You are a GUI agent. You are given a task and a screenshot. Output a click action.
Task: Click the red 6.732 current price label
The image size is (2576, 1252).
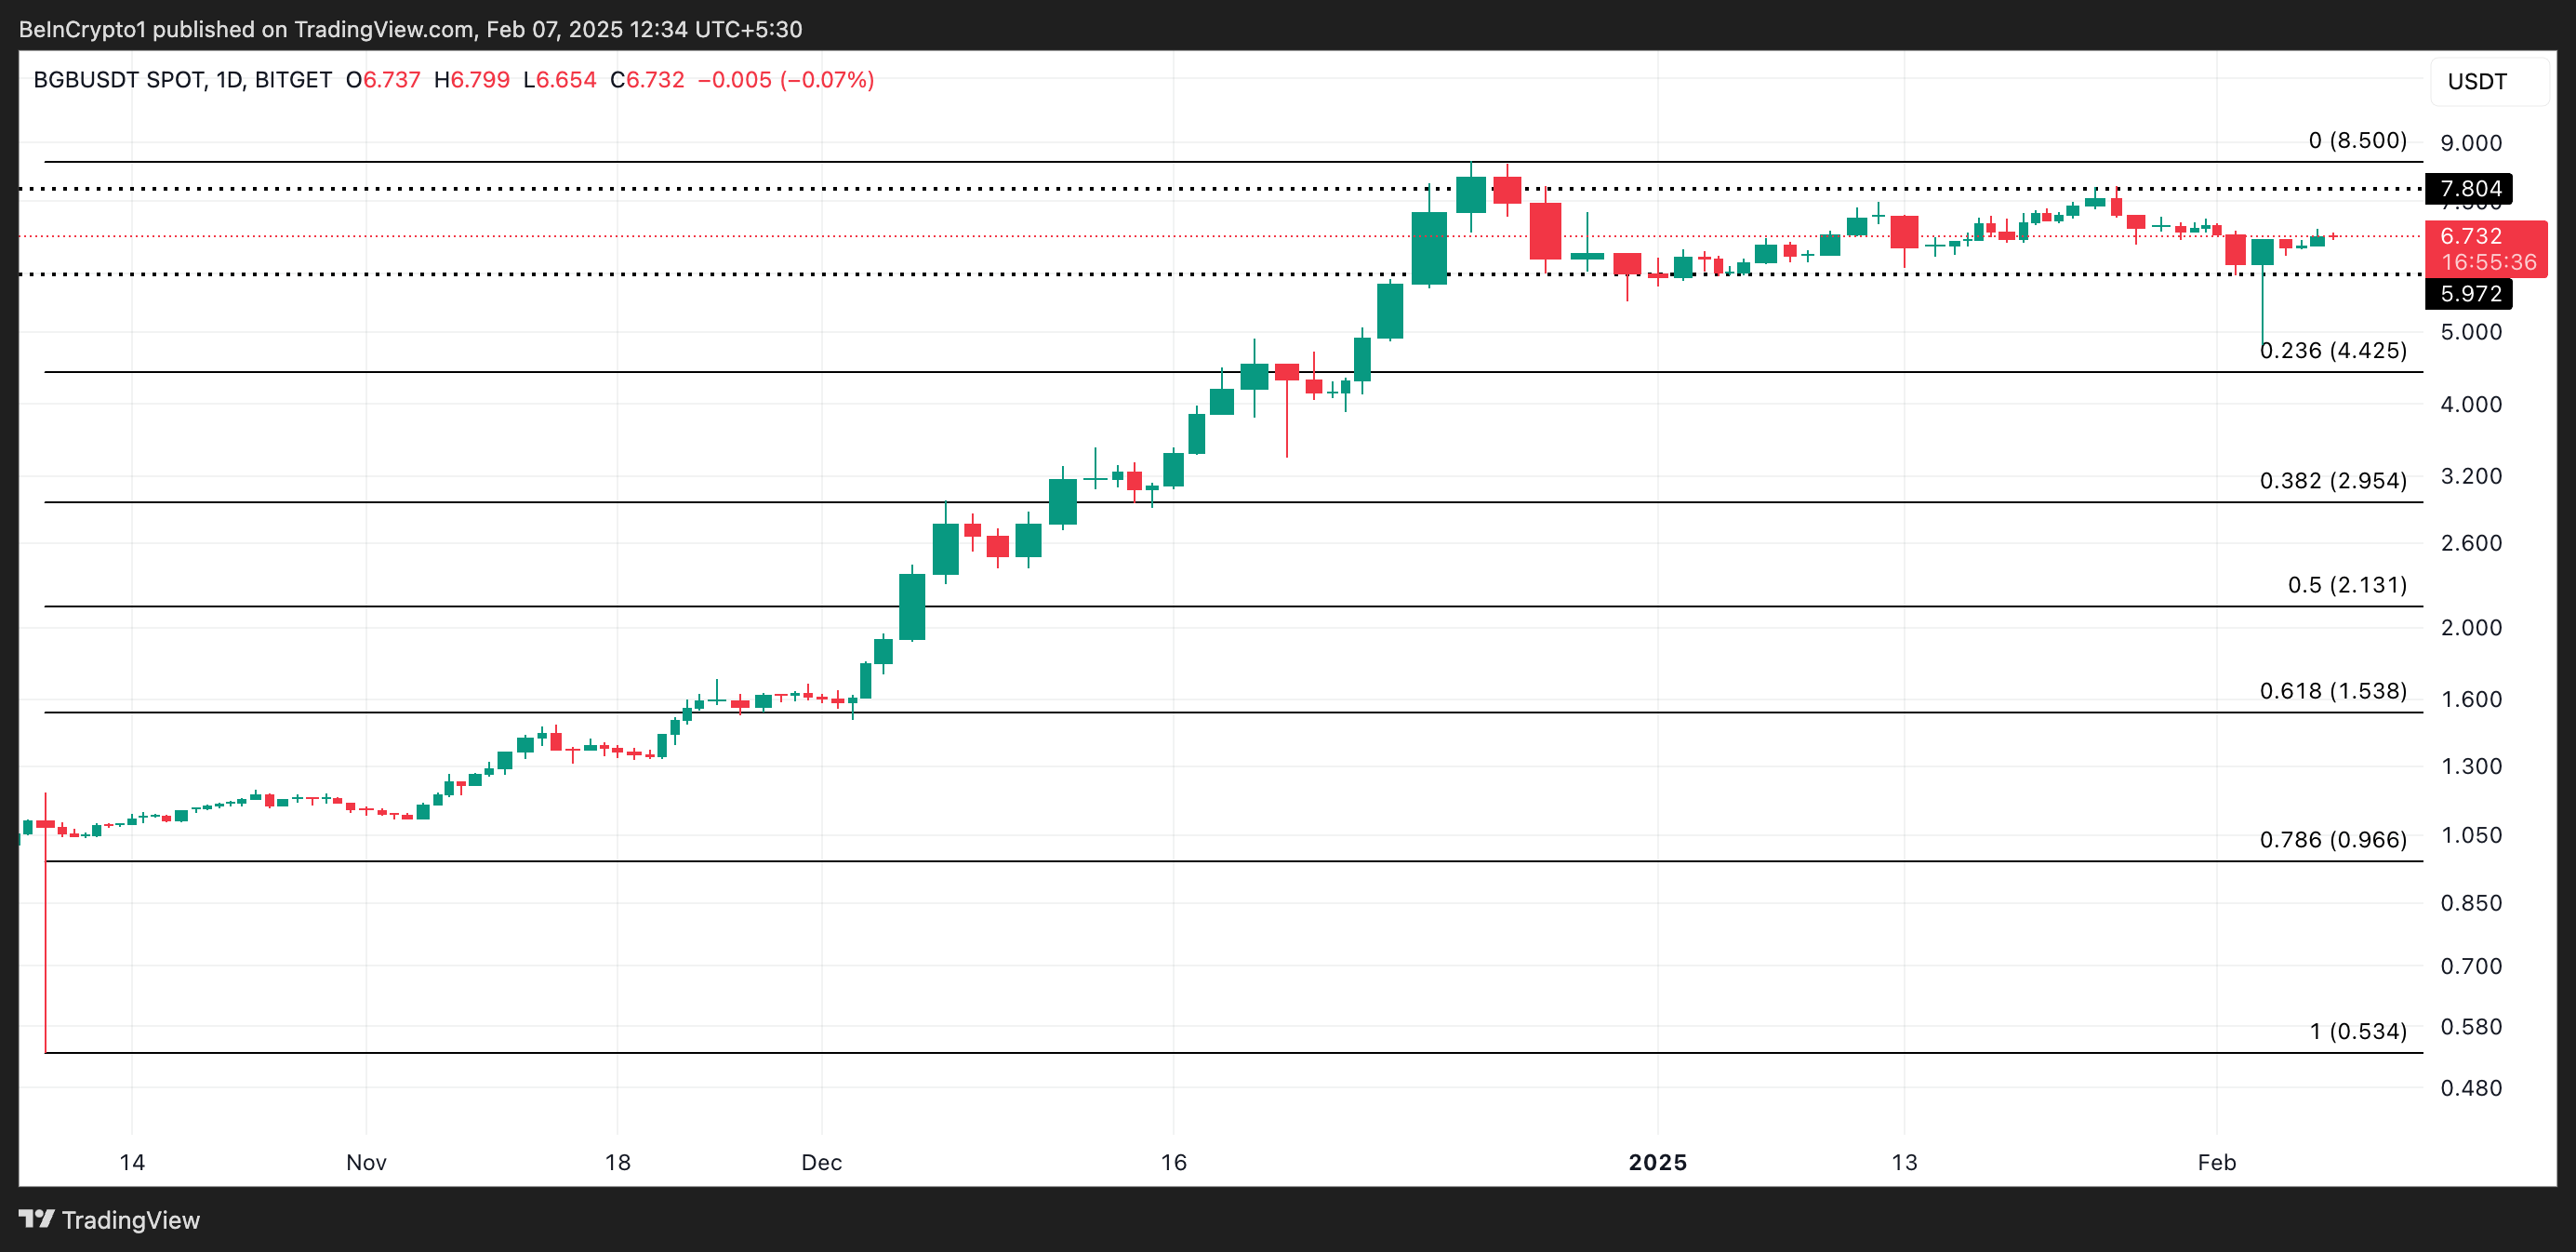pos(2470,236)
